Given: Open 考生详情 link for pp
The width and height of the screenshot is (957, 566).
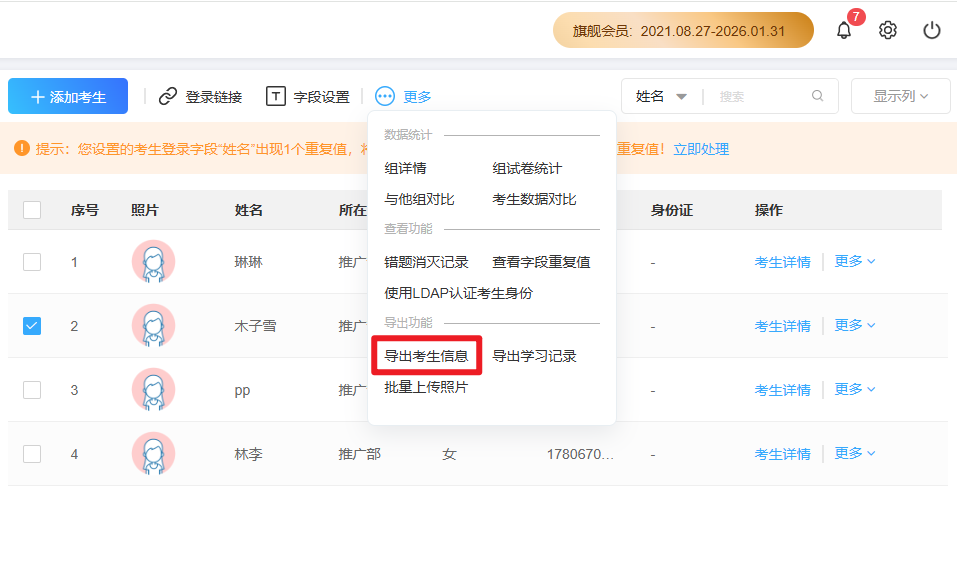Looking at the screenshot, I should 782,390.
